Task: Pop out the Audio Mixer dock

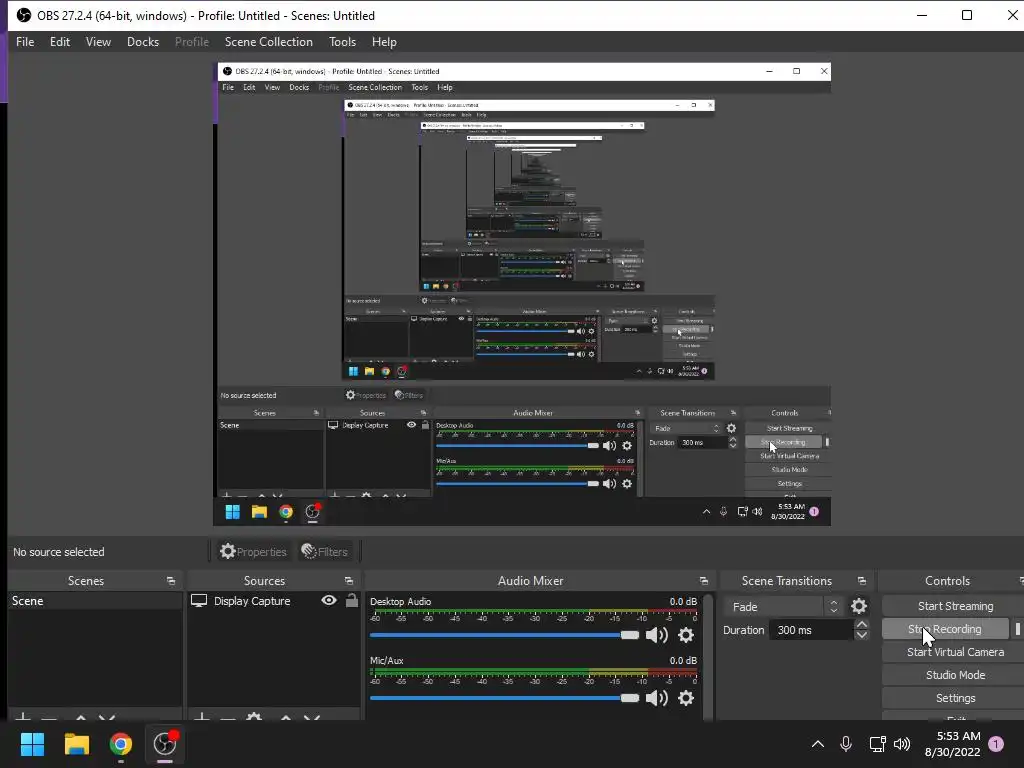Action: point(703,581)
